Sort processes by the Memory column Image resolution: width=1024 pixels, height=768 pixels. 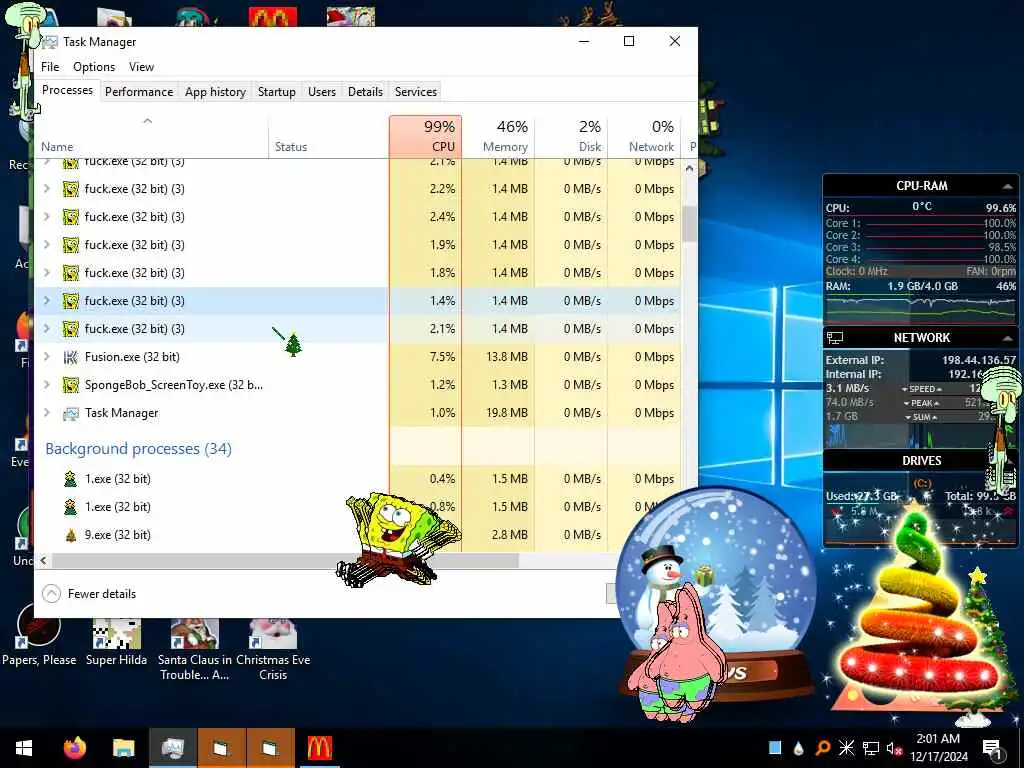click(498, 136)
